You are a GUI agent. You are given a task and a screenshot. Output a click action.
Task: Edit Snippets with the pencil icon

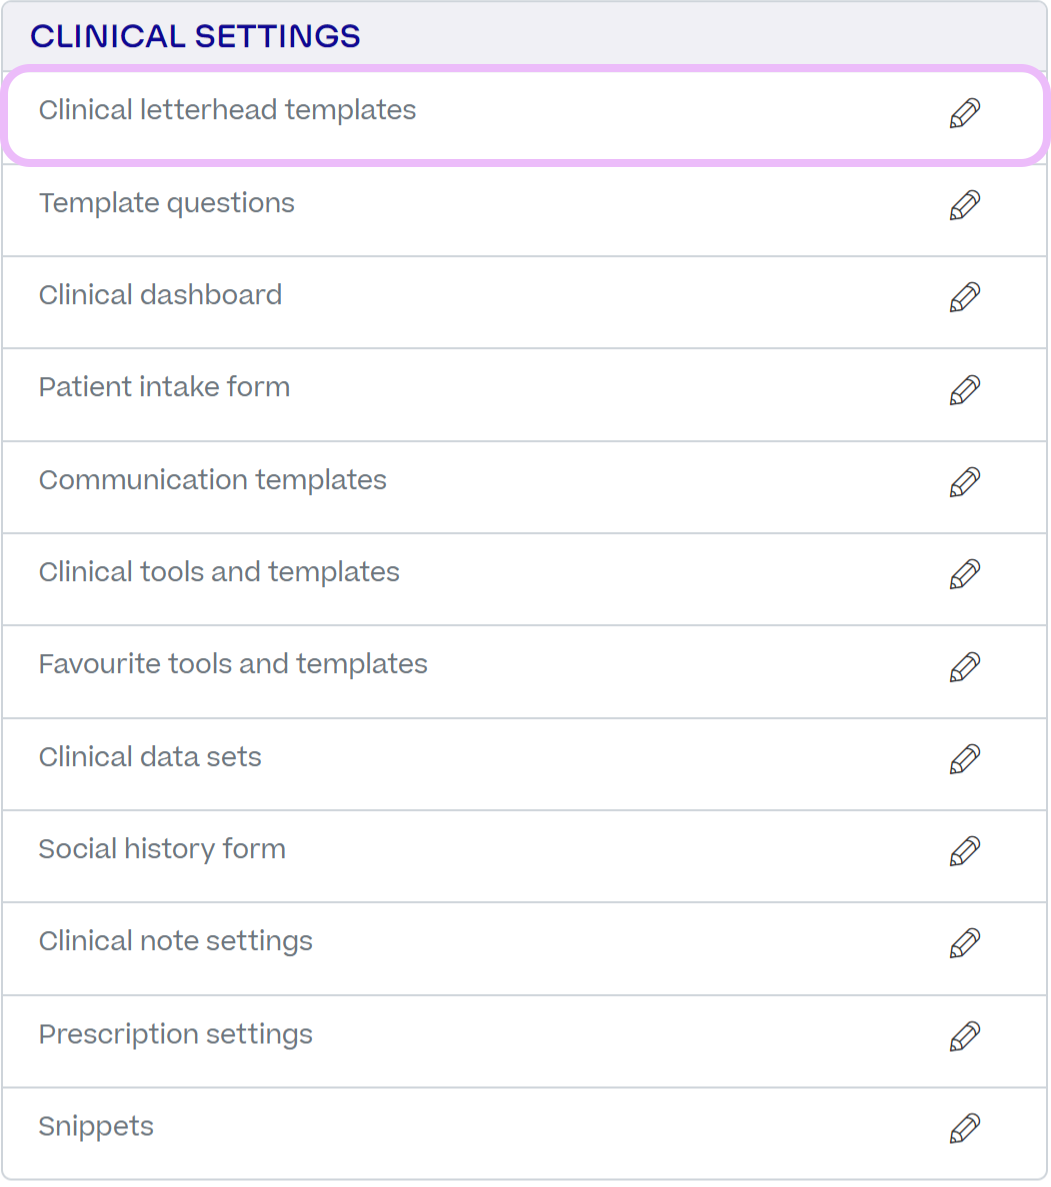(965, 1129)
